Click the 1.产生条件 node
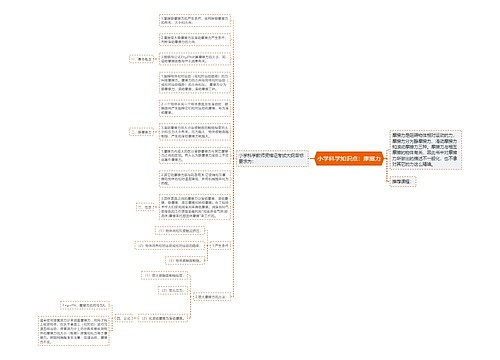 tap(221, 246)
